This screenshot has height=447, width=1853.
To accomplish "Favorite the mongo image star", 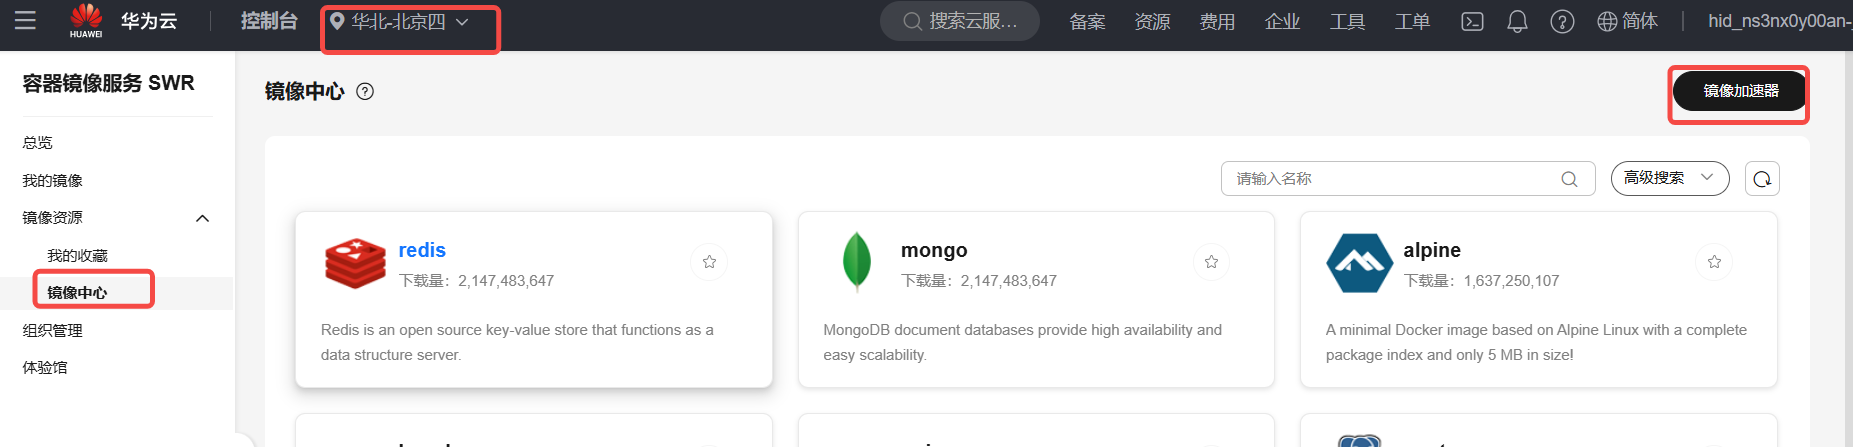I will pos(1211,262).
